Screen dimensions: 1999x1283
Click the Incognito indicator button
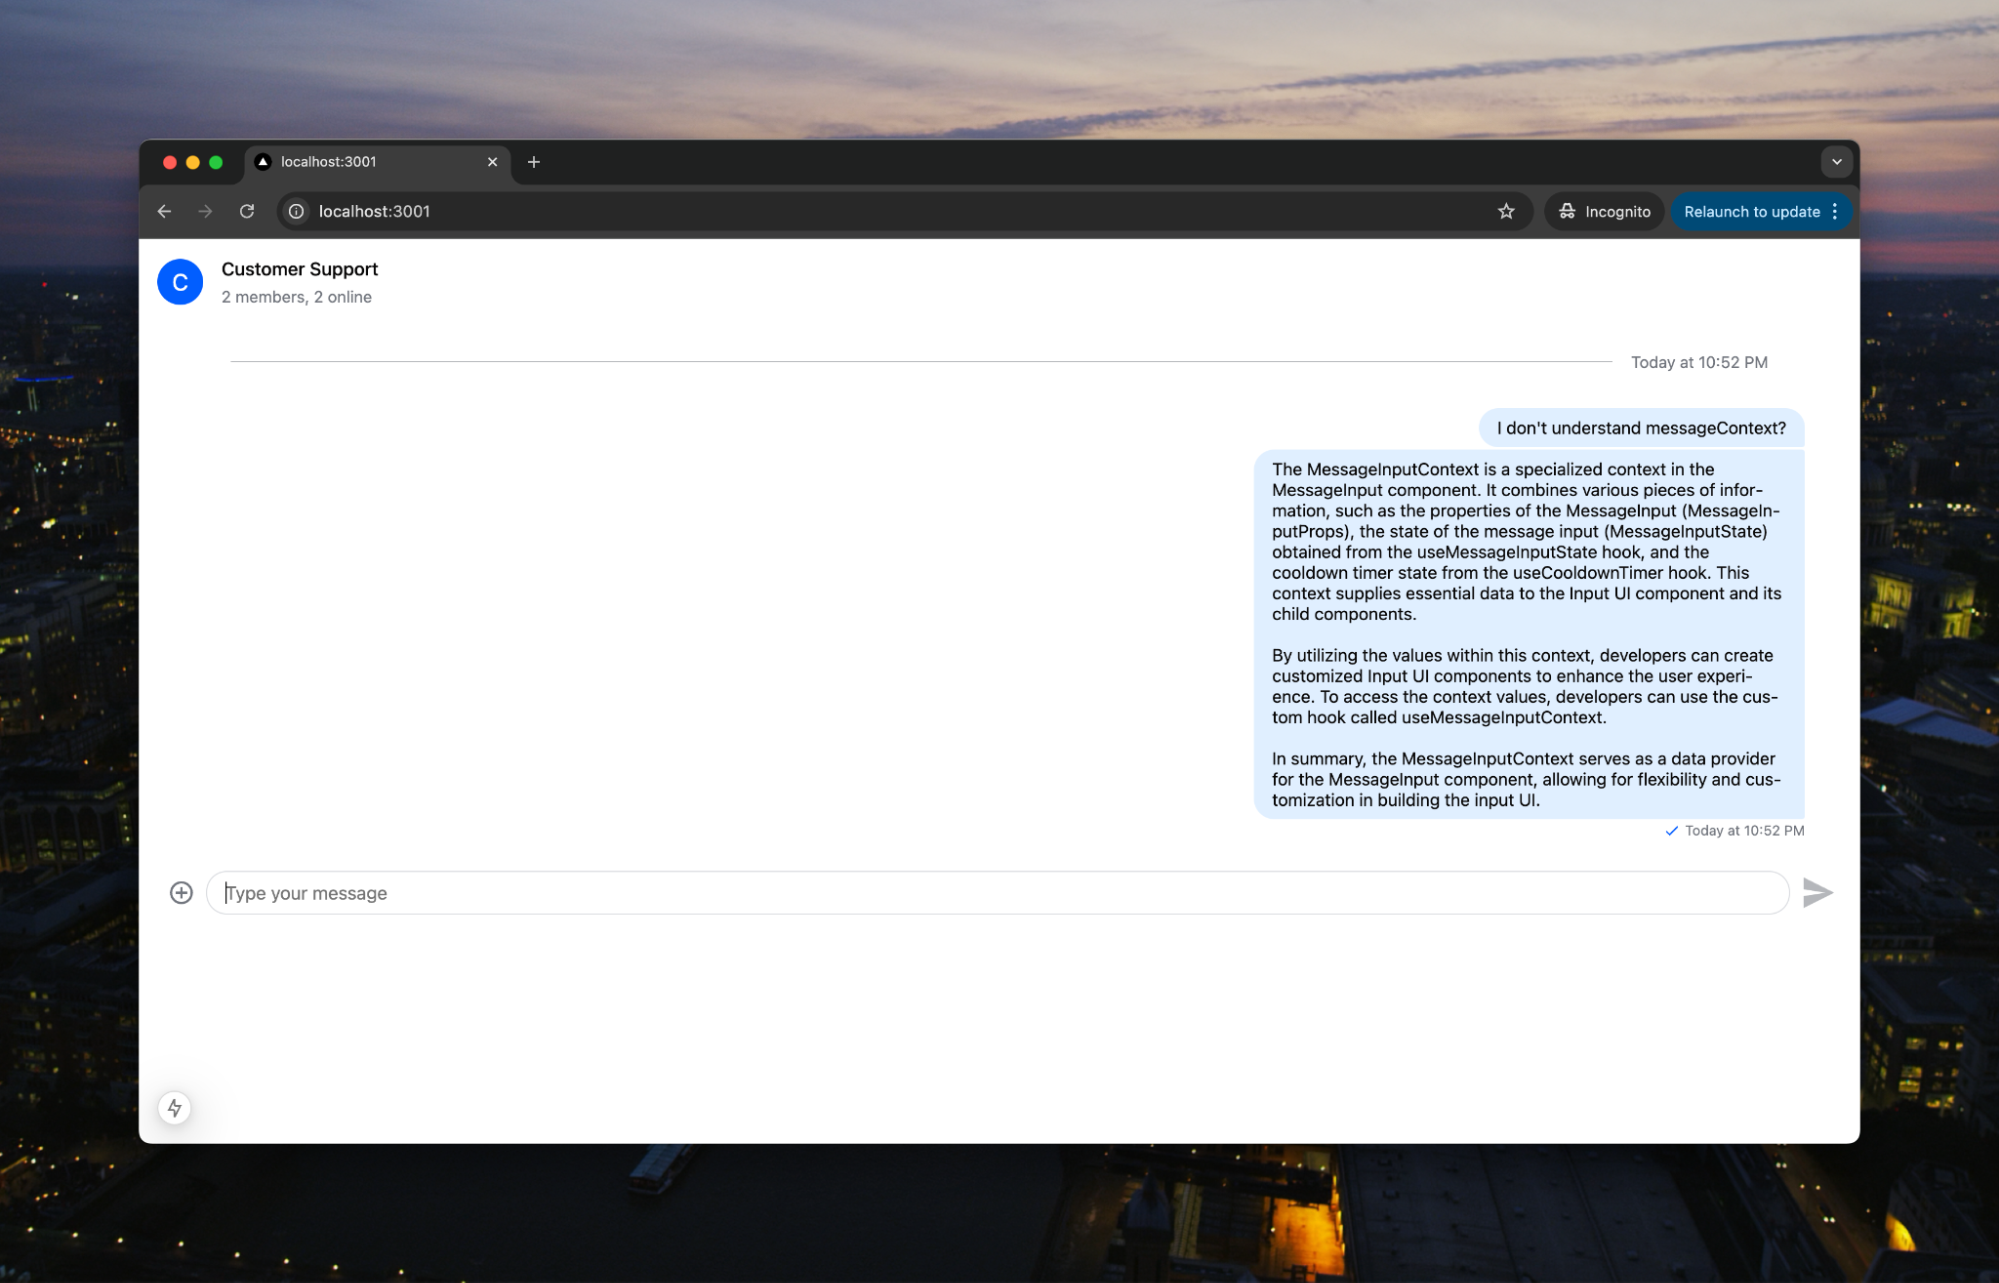point(1604,211)
